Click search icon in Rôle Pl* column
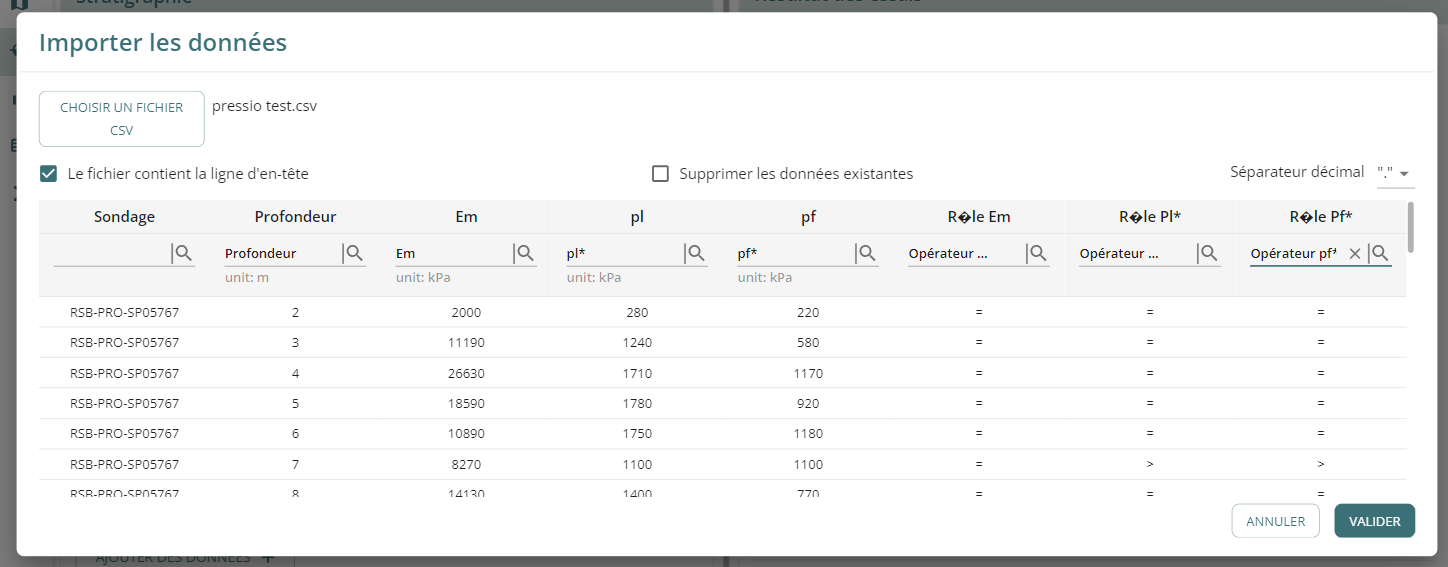This screenshot has height=567, width=1448. pos(1210,254)
